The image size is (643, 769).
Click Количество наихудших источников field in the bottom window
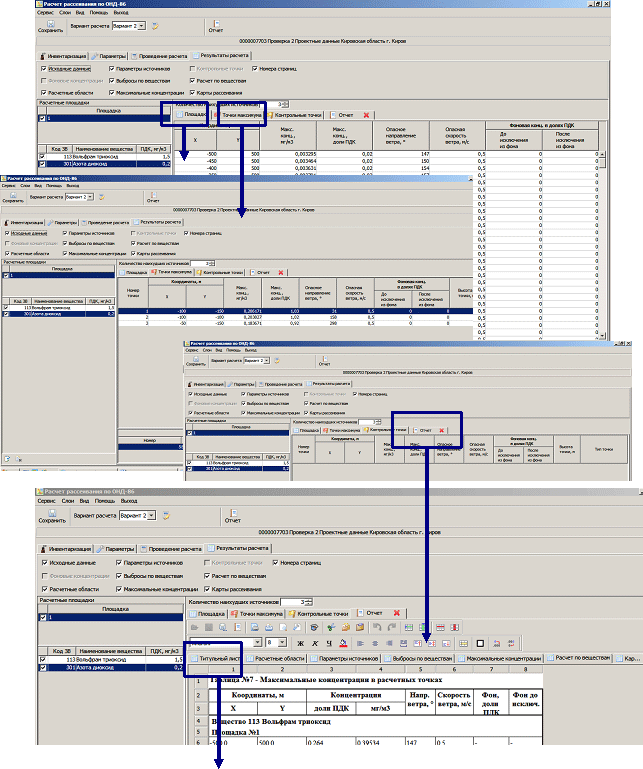pos(290,600)
